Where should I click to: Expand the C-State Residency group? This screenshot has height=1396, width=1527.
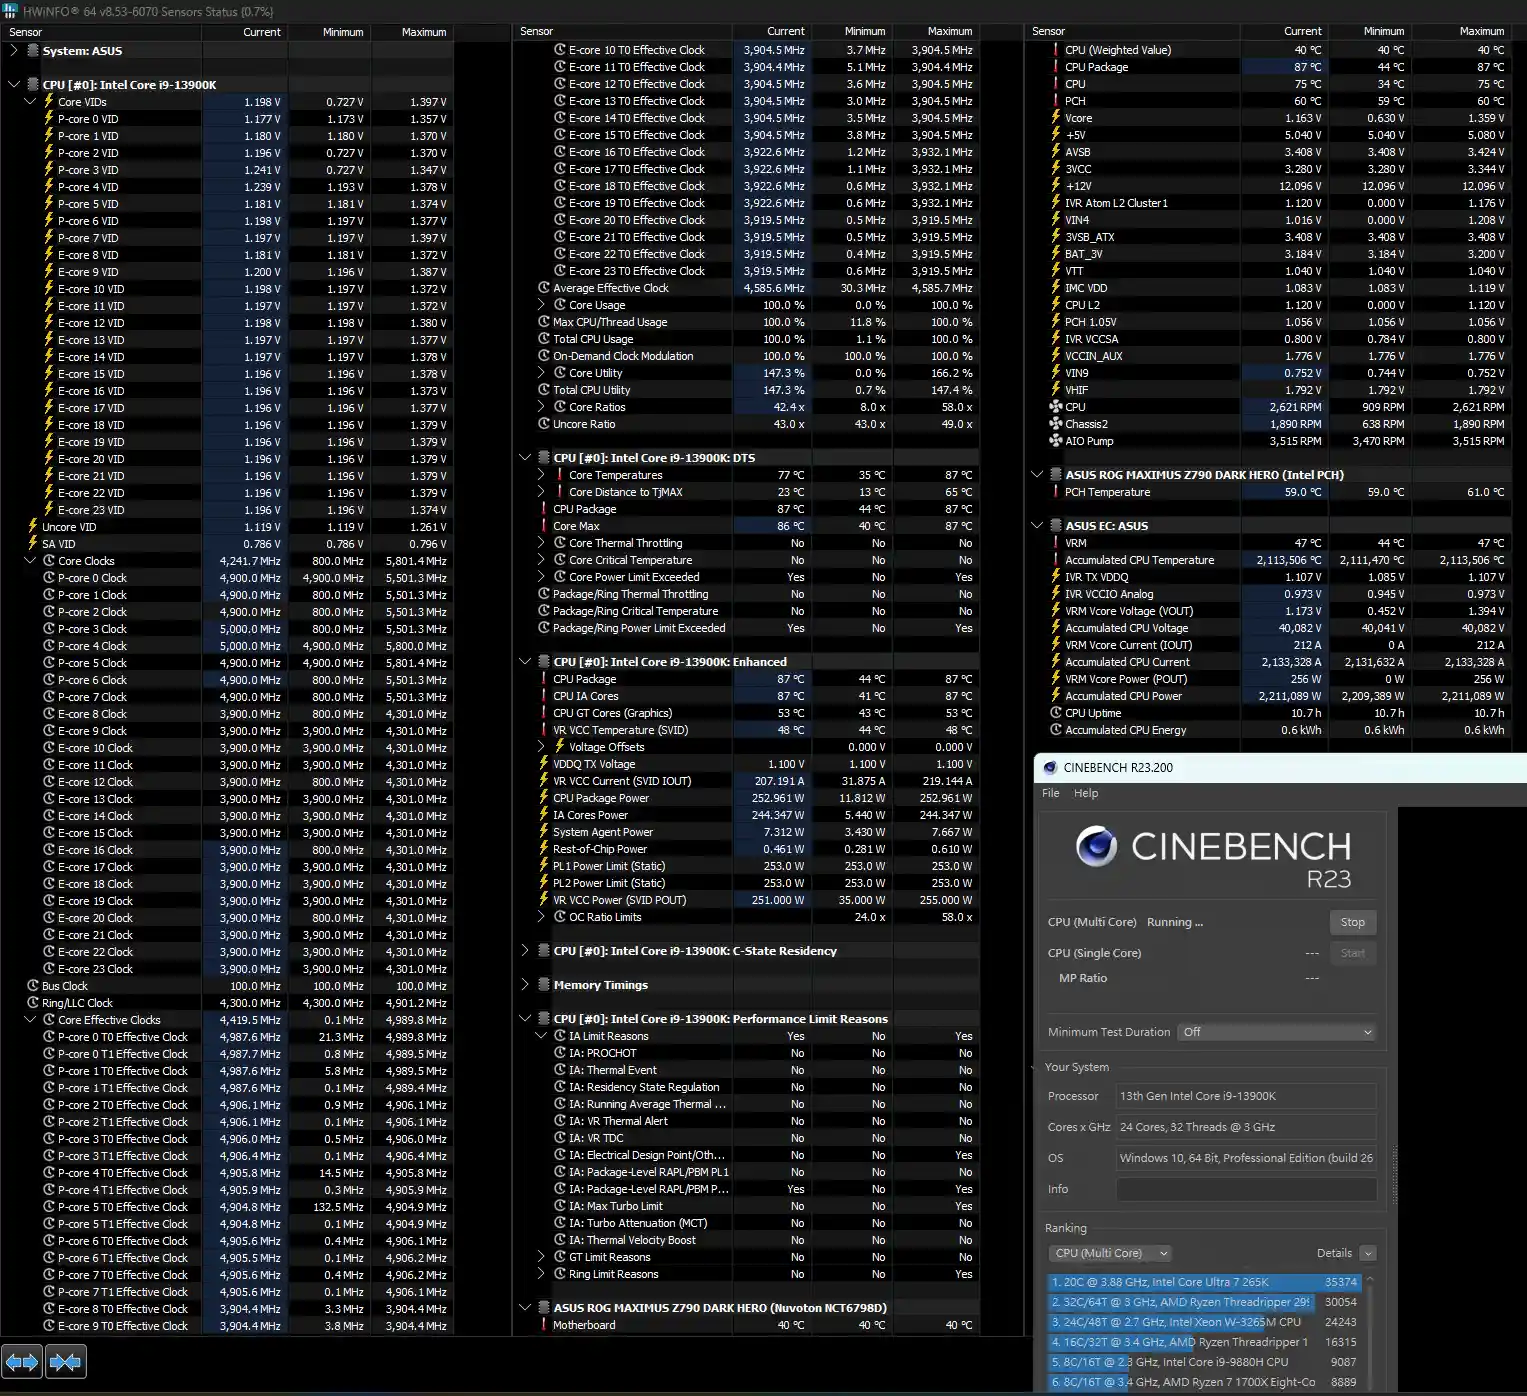525,951
